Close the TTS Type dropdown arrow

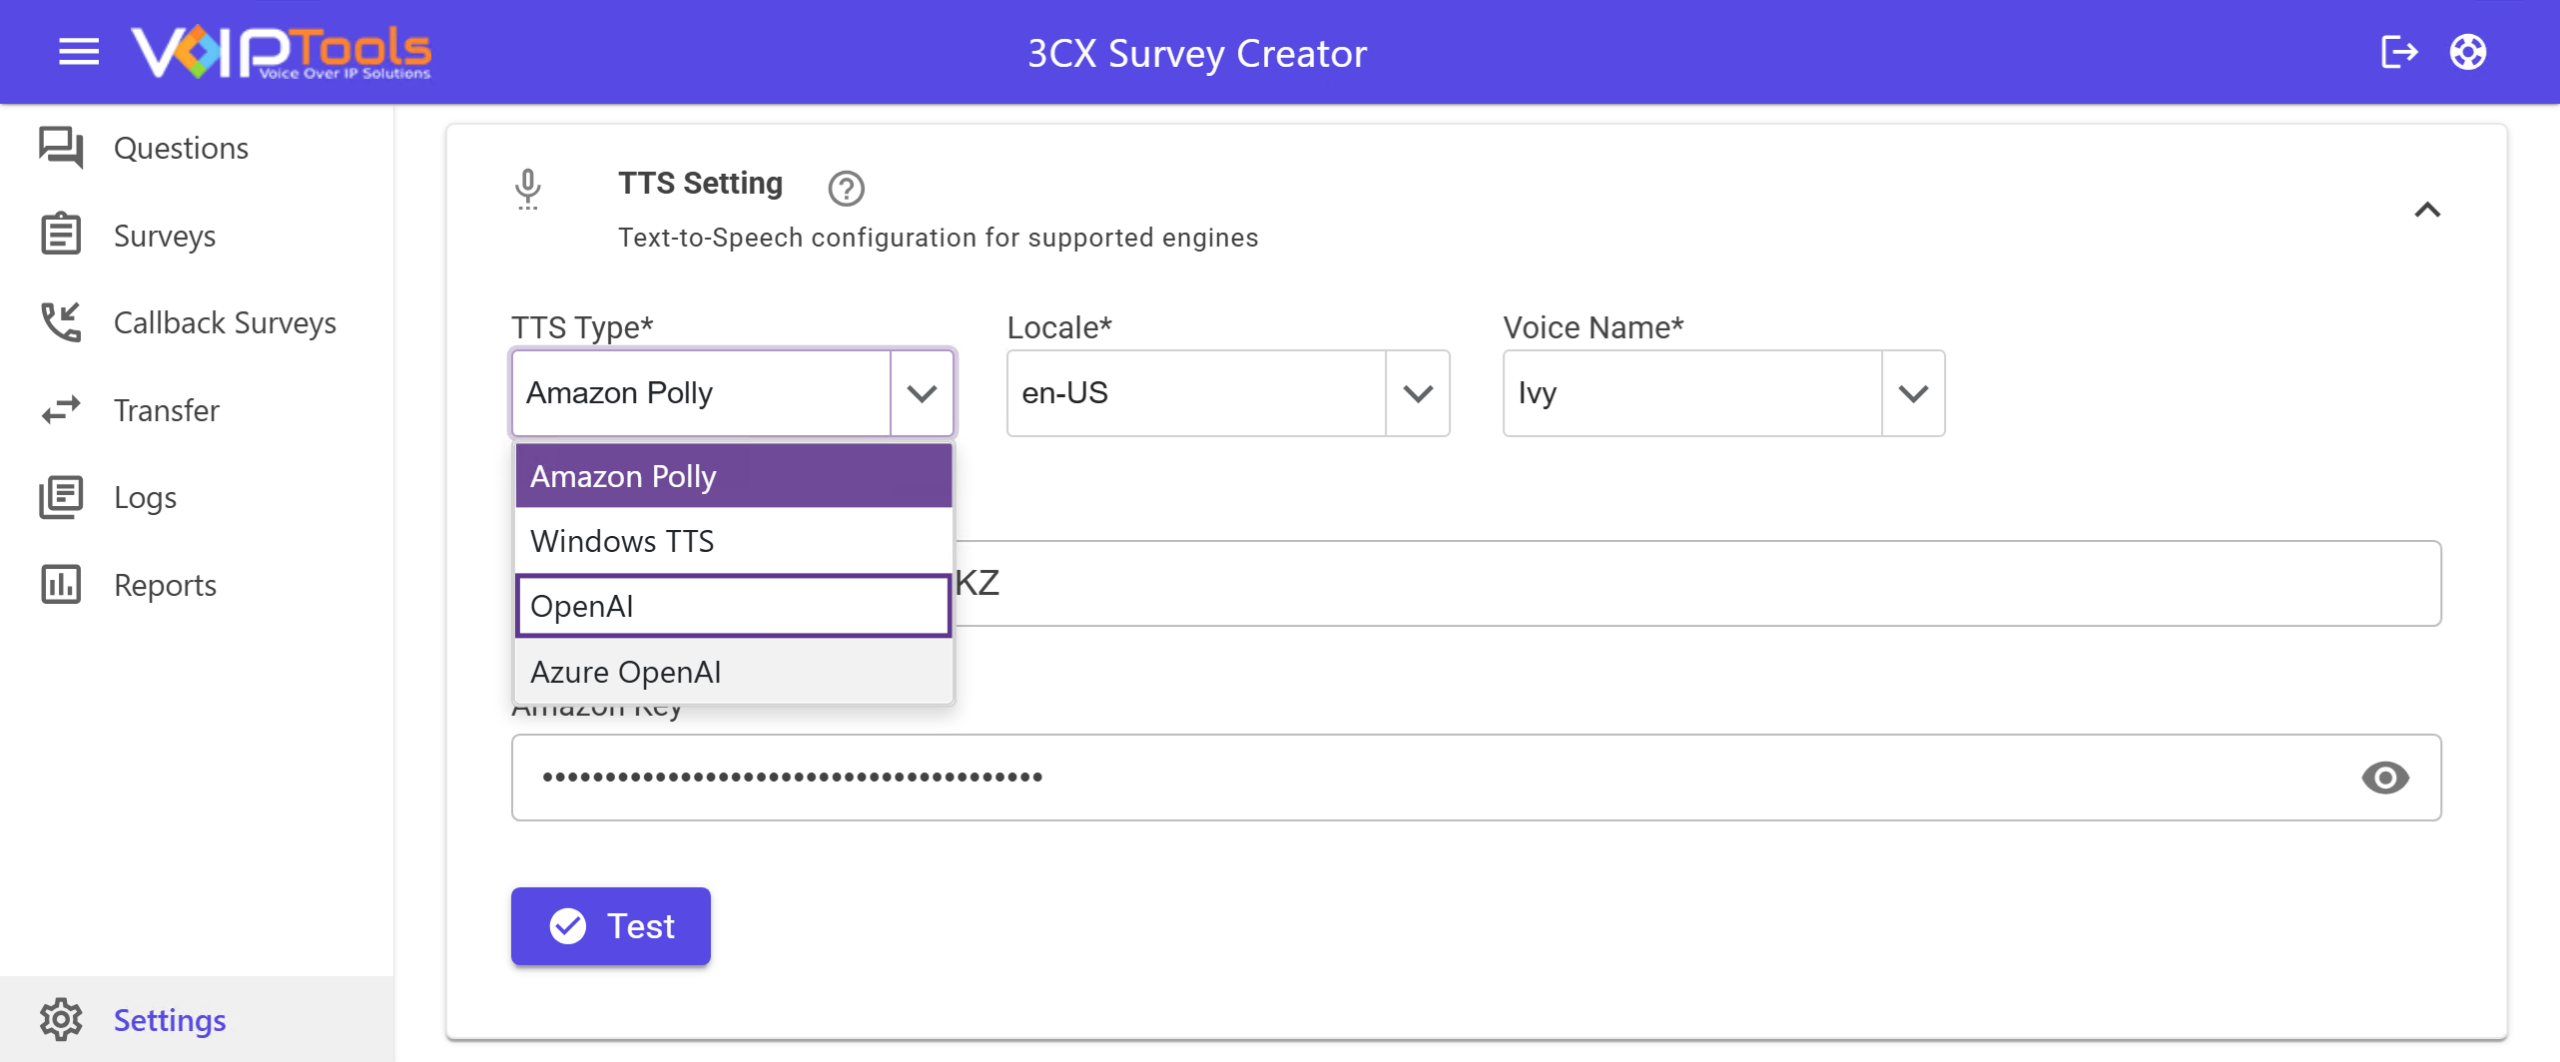point(922,393)
